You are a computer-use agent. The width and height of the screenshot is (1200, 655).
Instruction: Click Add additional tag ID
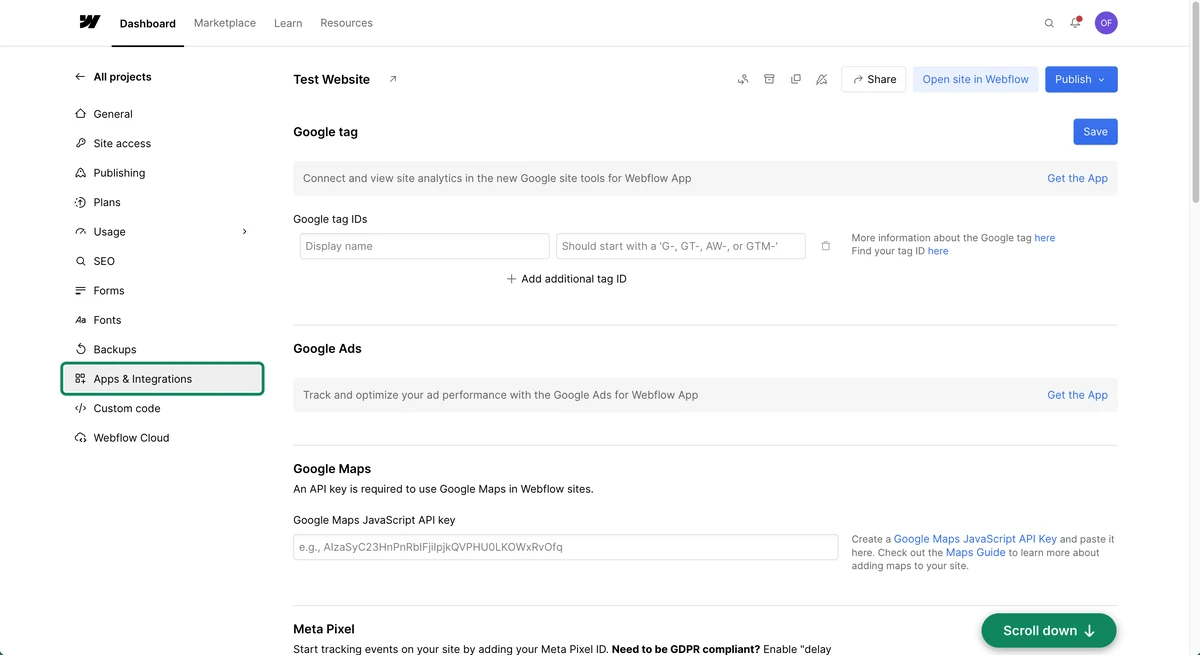point(566,279)
